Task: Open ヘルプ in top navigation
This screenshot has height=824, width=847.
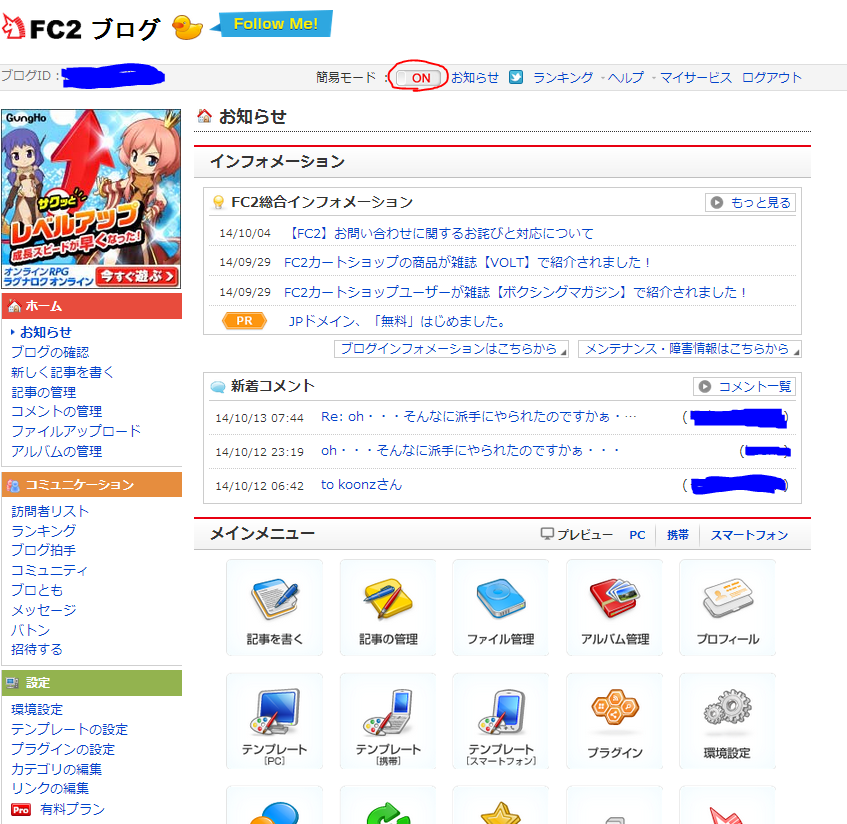Action: 626,78
